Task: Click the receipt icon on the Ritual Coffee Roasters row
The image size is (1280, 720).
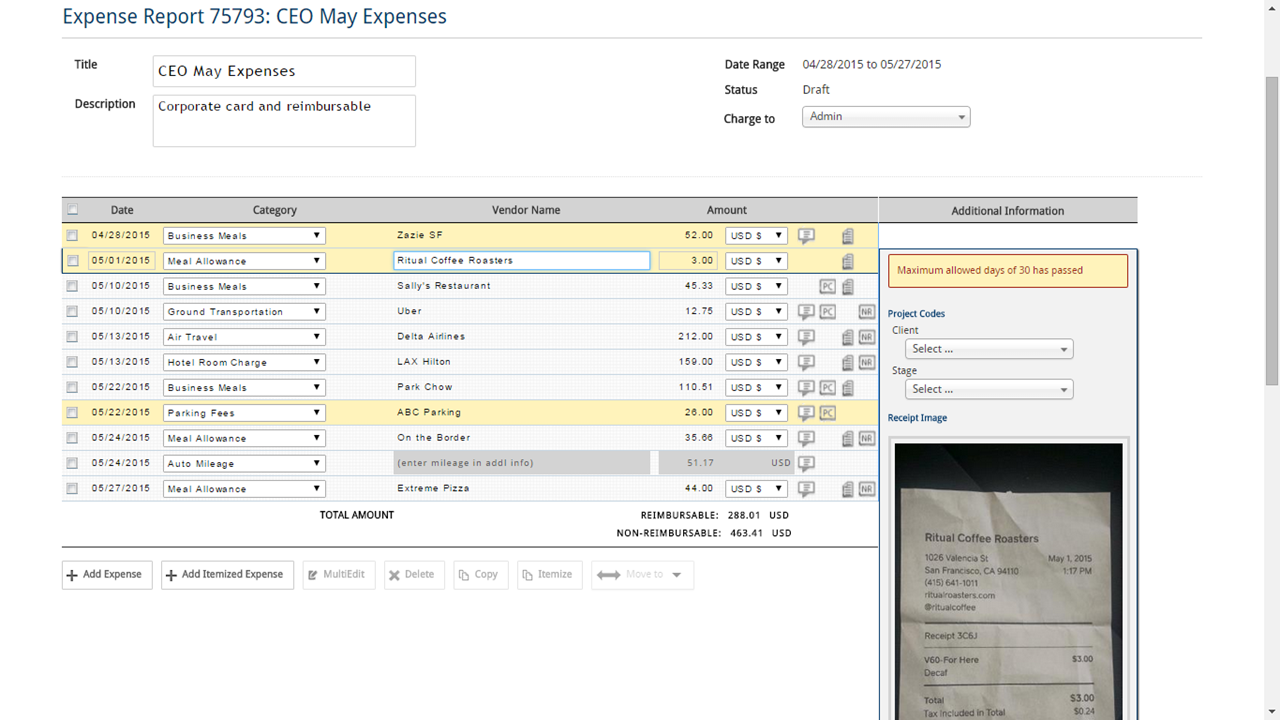Action: (x=847, y=261)
